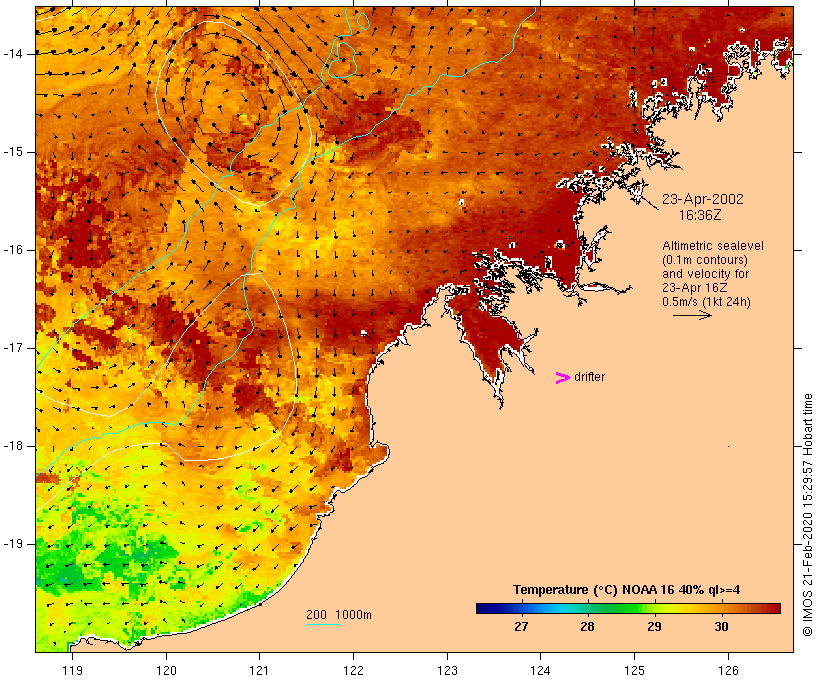820x680 pixels.
Task: Click the longitude axis label '126'
Action: tap(728, 670)
